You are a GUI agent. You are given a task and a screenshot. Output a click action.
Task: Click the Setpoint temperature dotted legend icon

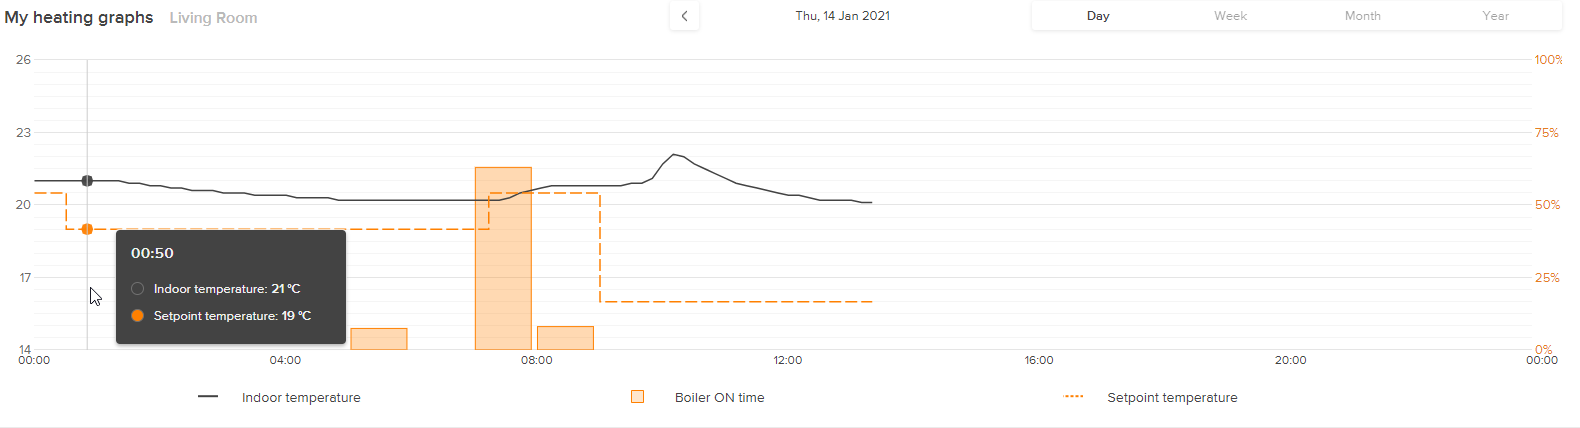click(x=1074, y=397)
